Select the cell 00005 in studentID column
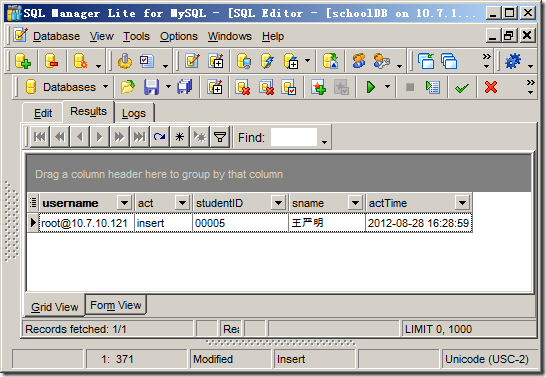This screenshot has width=546, height=377. [240, 223]
